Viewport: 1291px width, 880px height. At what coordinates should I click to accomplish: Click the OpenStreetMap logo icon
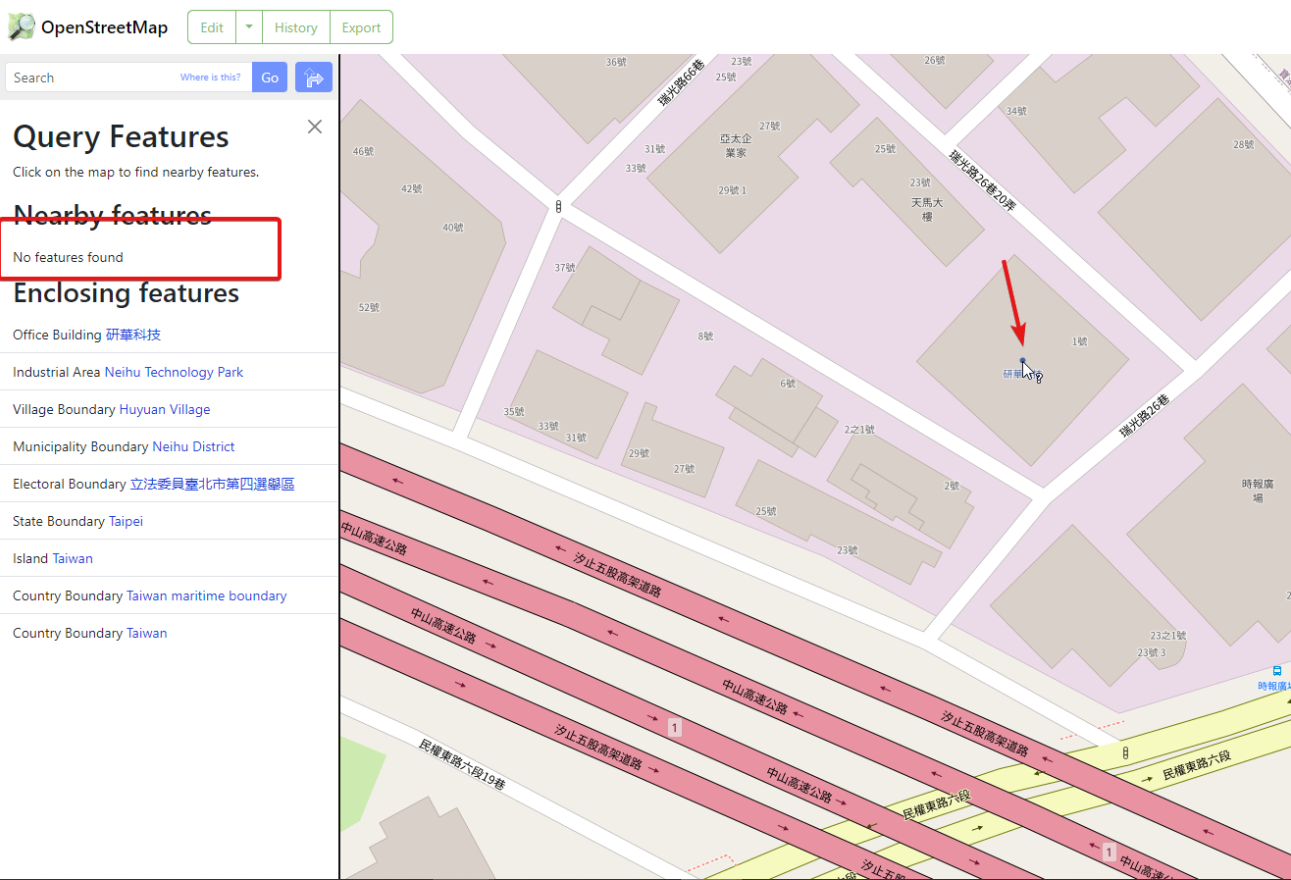pyautogui.click(x=21, y=27)
